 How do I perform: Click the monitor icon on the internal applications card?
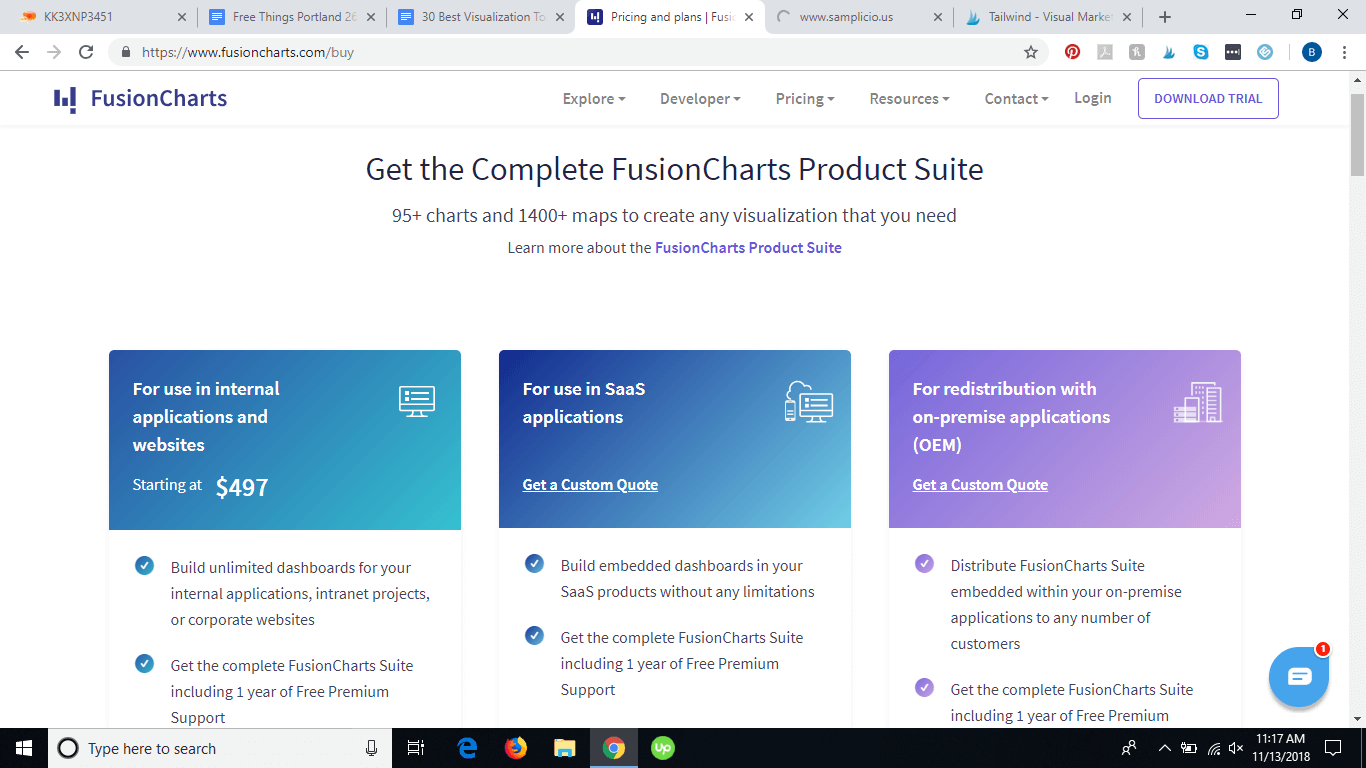coord(416,401)
